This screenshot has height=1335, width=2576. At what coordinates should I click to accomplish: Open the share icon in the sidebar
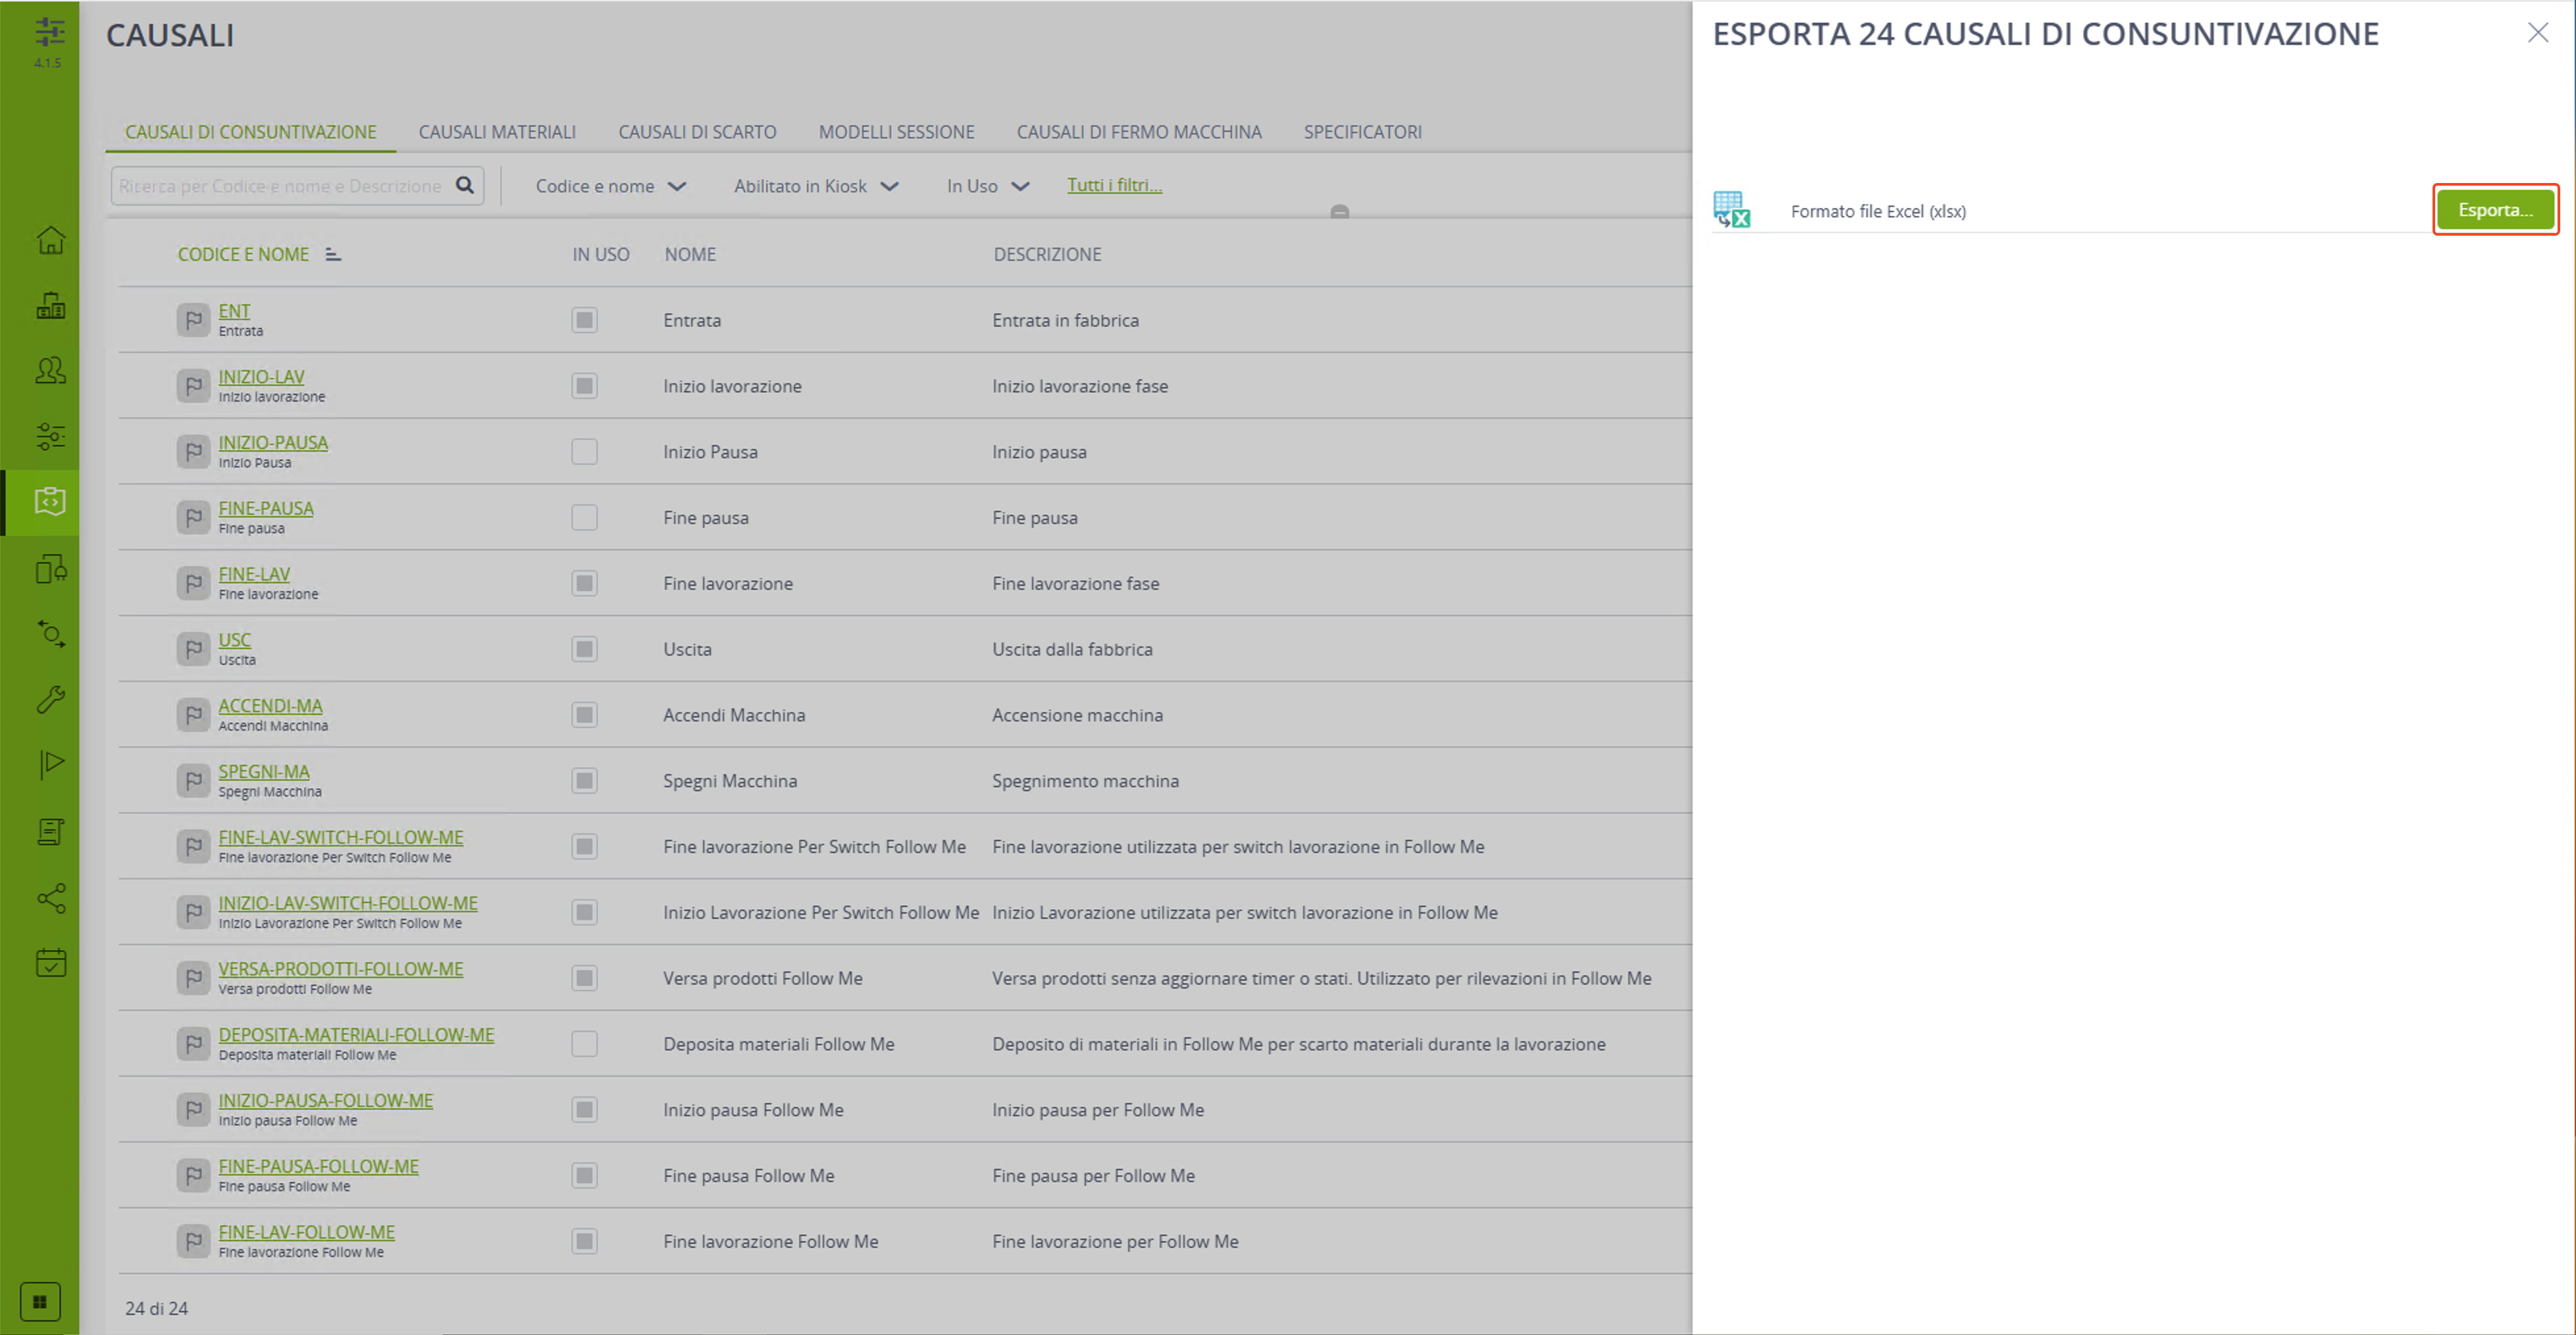coord(50,898)
